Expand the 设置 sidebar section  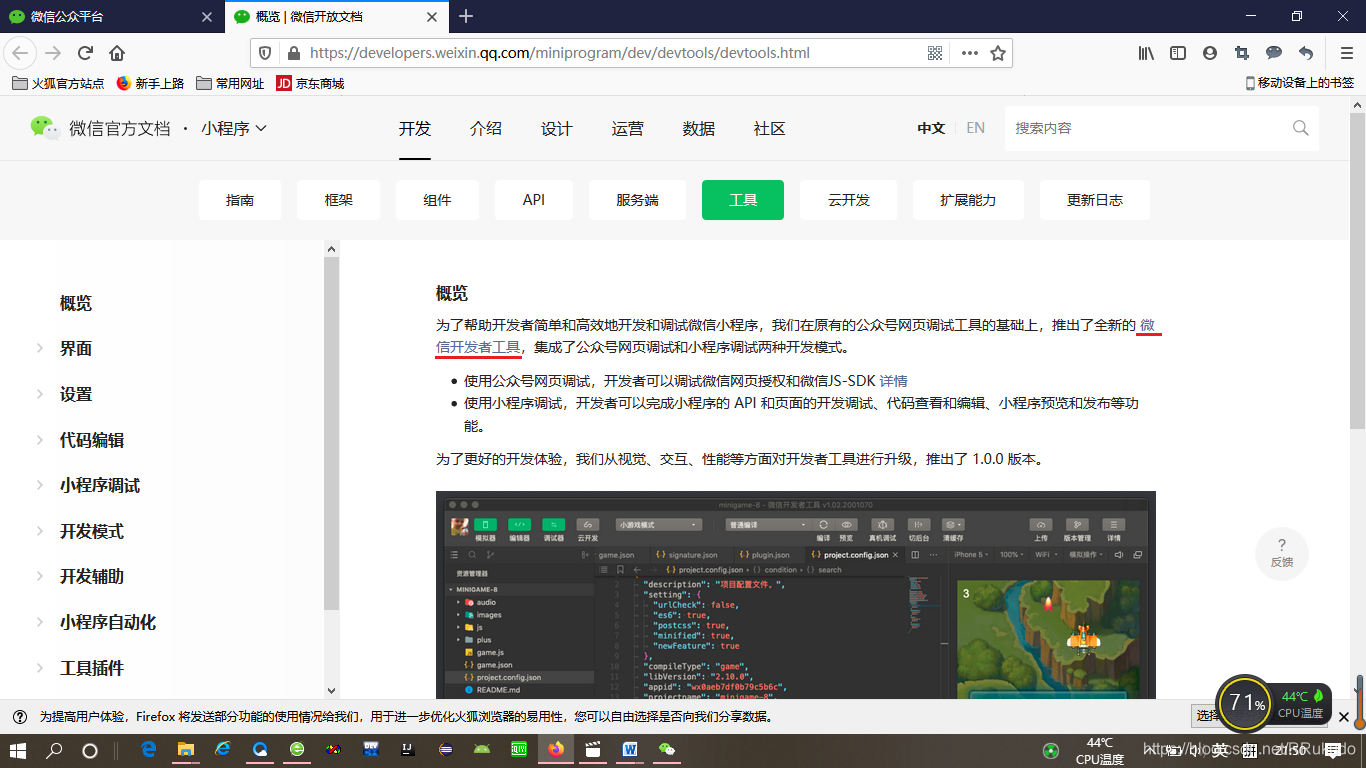75,394
